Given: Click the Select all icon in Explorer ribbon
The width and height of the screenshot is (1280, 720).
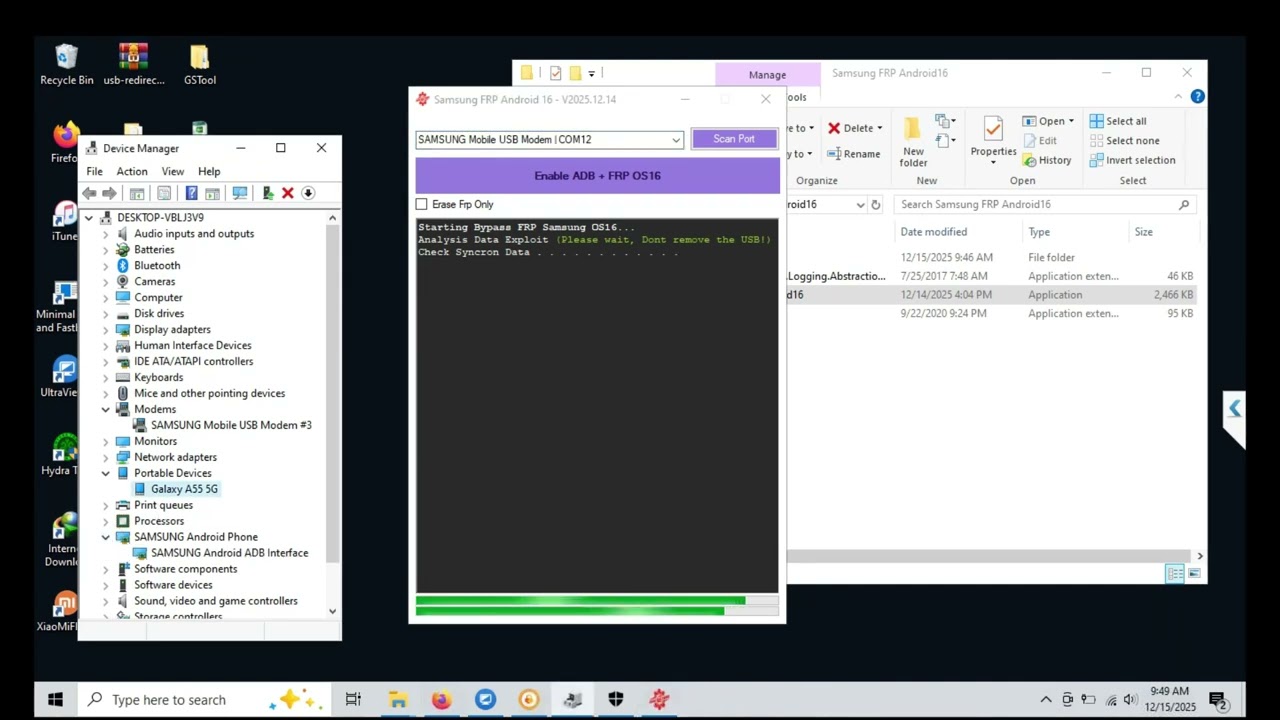Looking at the screenshot, I should pos(1097,121).
